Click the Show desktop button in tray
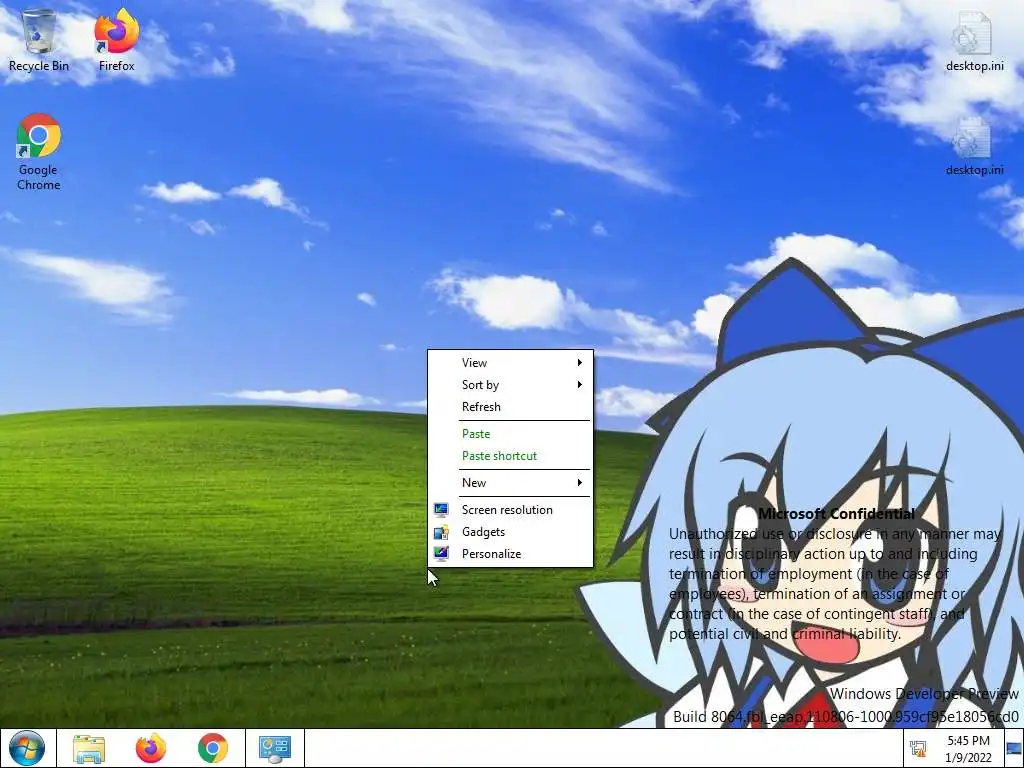This screenshot has height=768, width=1024. point(1014,748)
